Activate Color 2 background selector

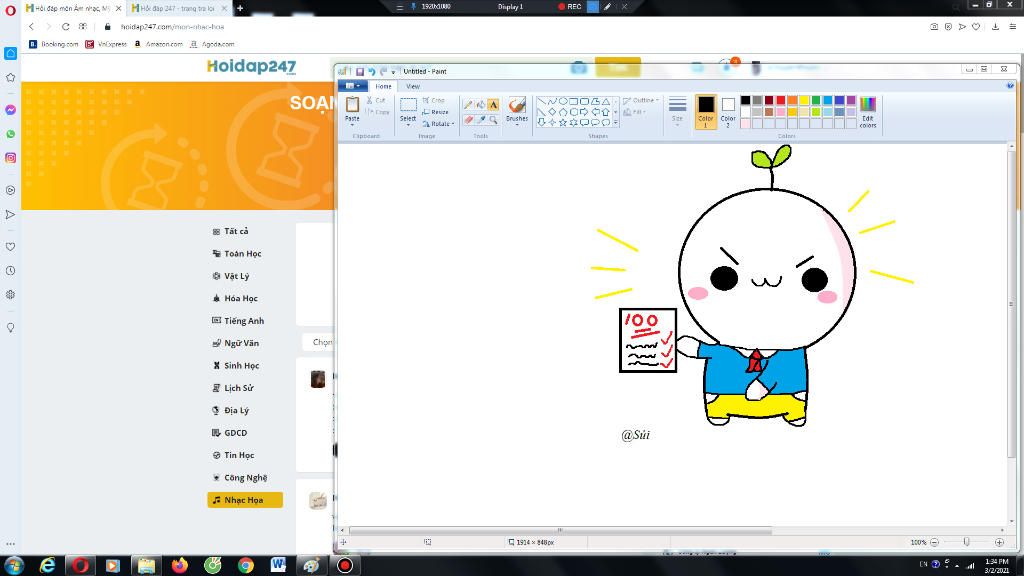[728, 111]
